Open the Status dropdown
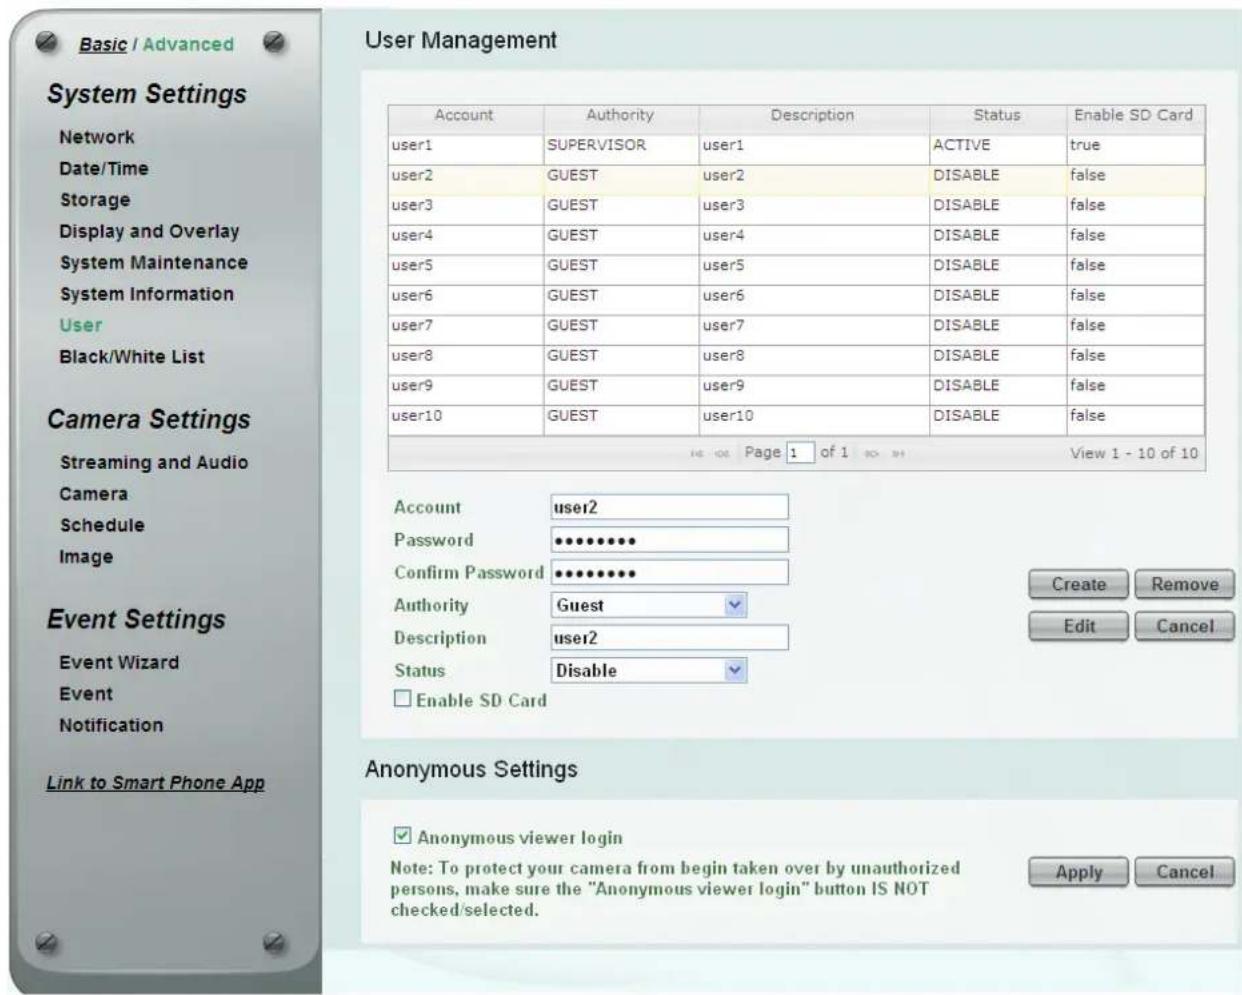 coord(649,670)
